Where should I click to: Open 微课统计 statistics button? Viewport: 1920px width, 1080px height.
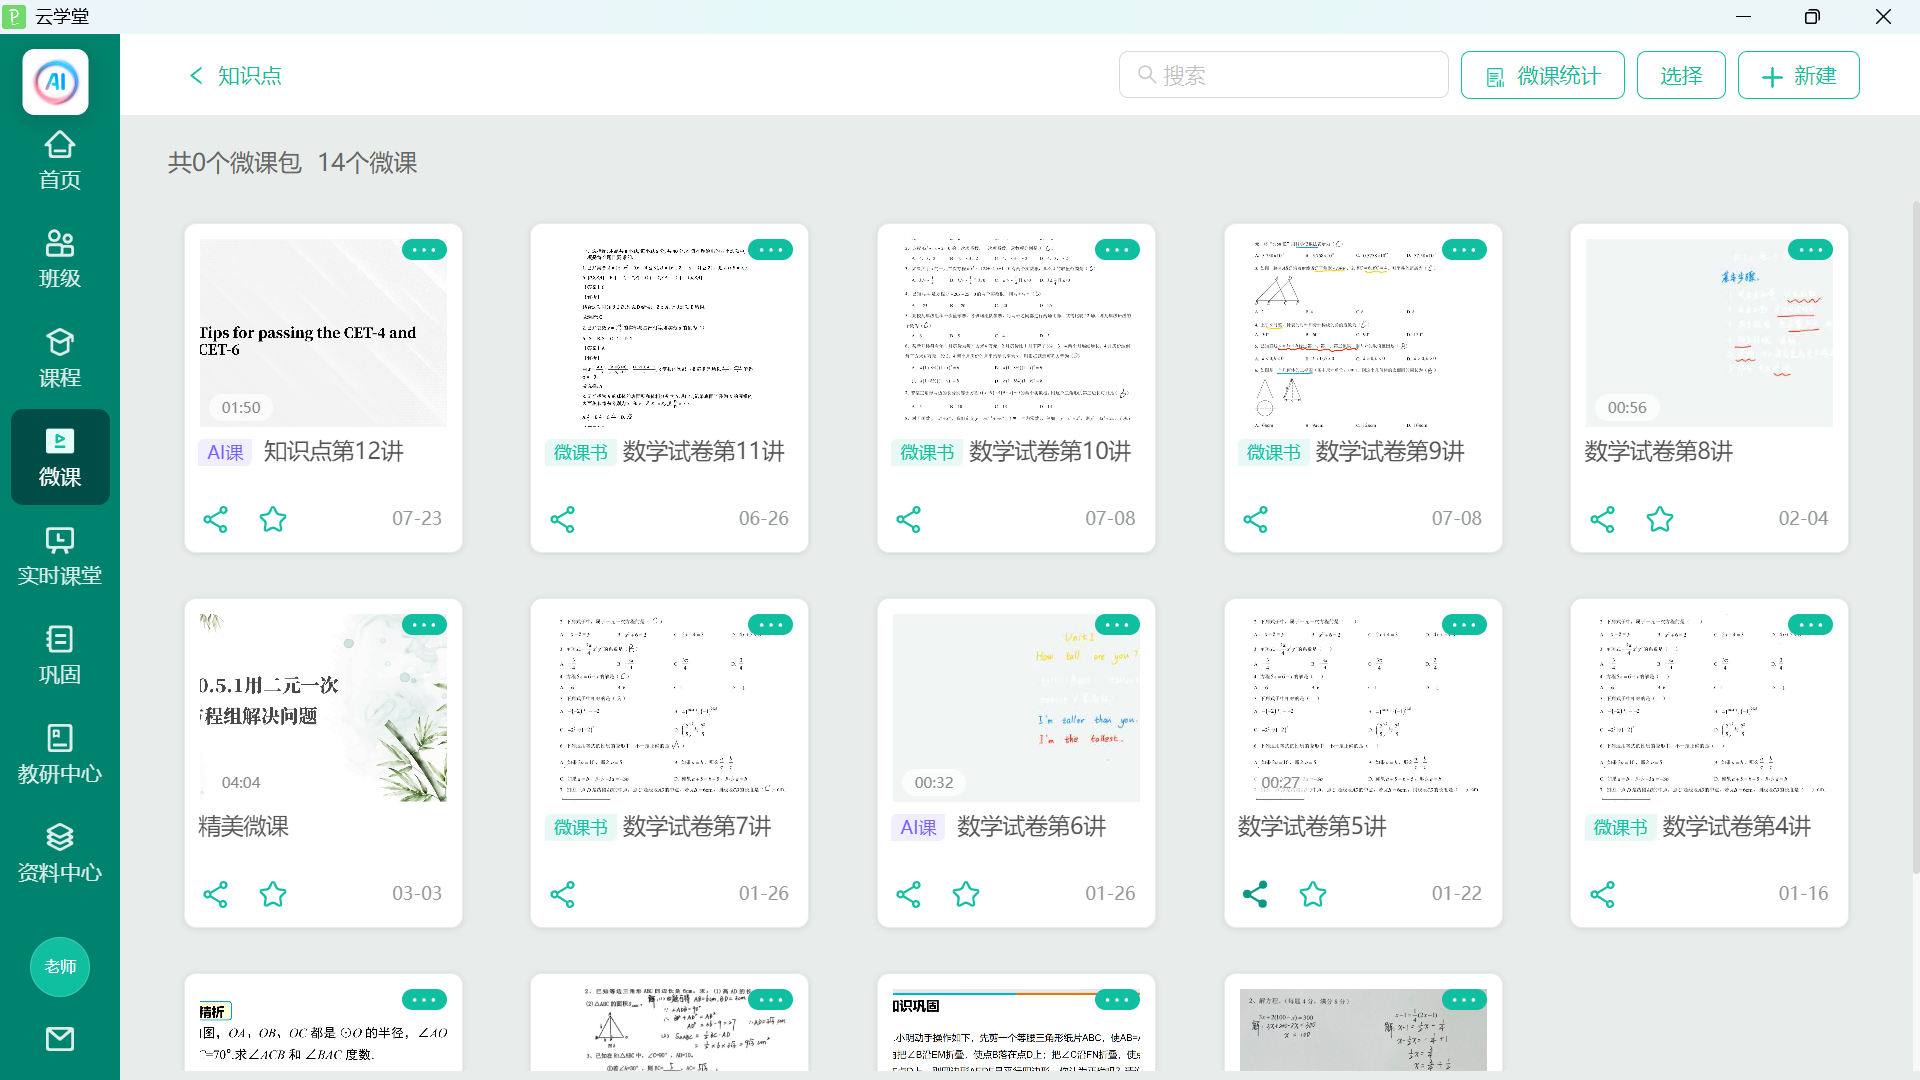coord(1543,75)
